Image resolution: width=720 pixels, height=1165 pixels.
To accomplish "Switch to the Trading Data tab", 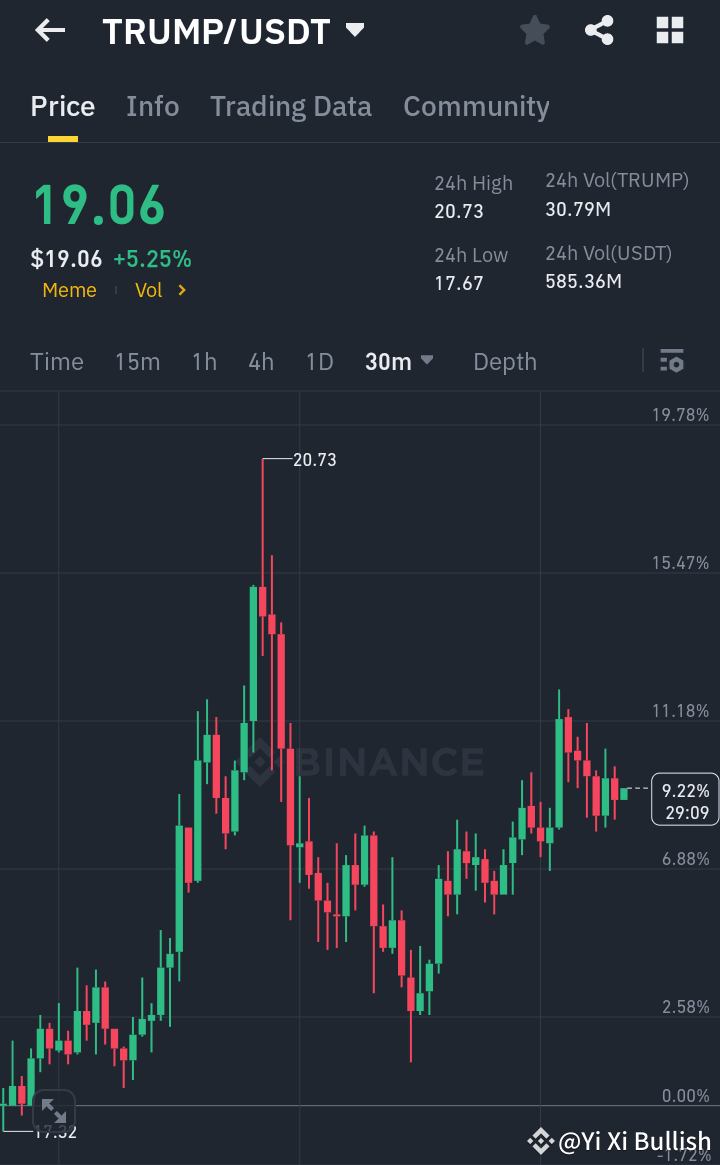I will (290, 106).
